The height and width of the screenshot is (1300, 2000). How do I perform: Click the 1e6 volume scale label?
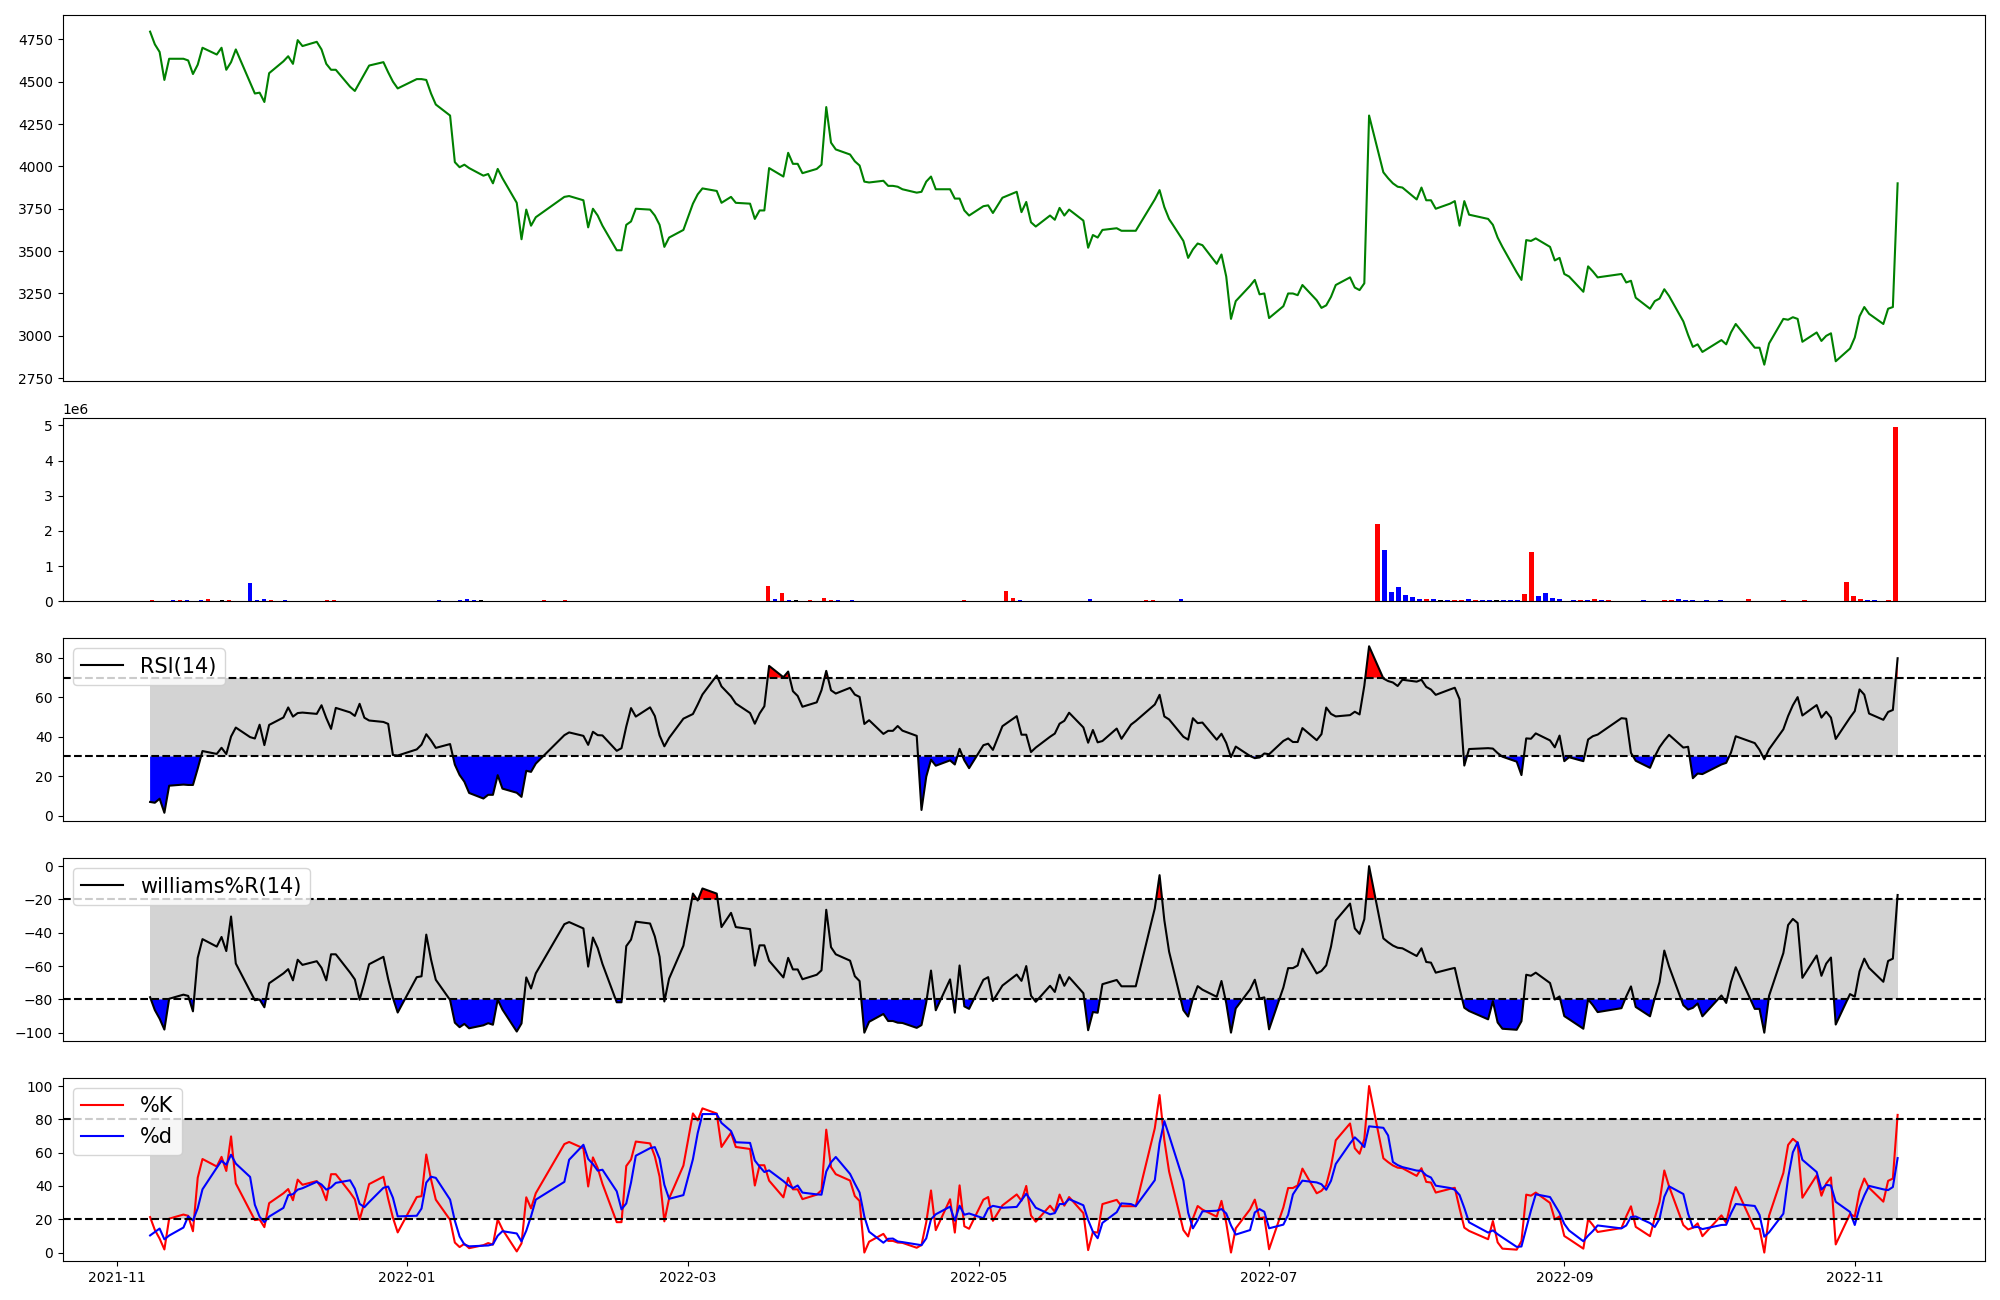coord(75,409)
